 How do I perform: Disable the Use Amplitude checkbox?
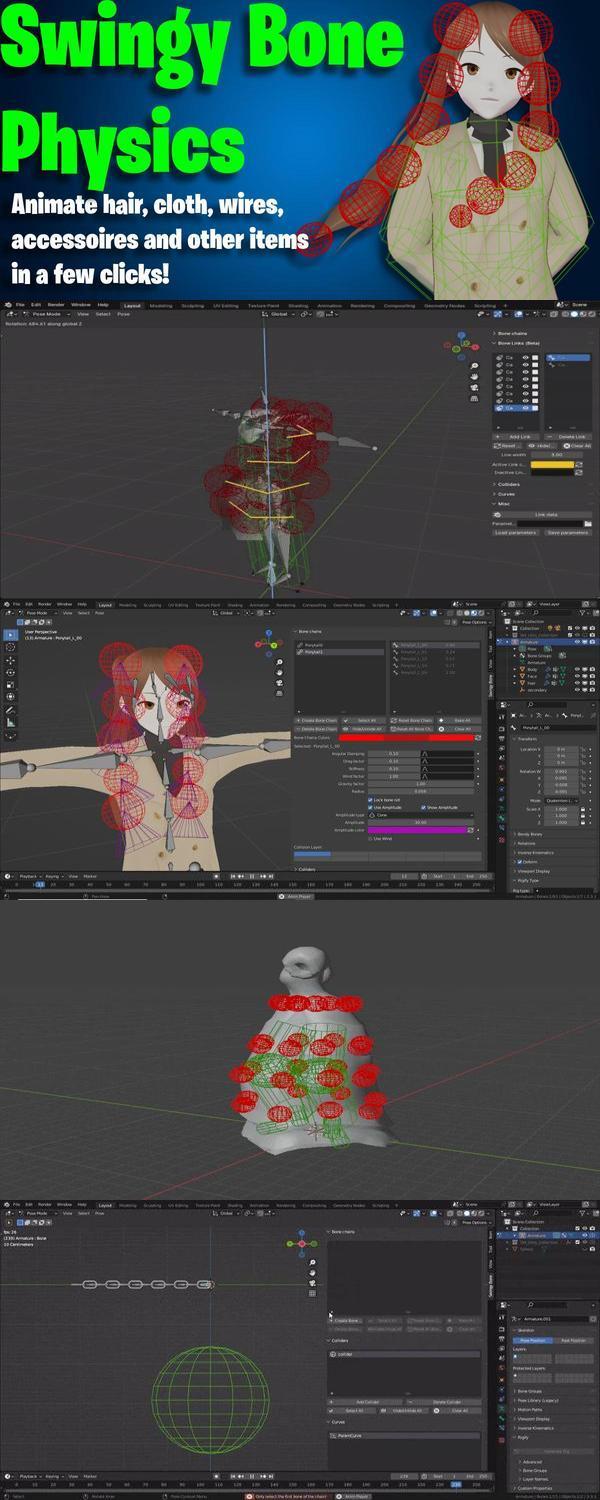pos(371,807)
